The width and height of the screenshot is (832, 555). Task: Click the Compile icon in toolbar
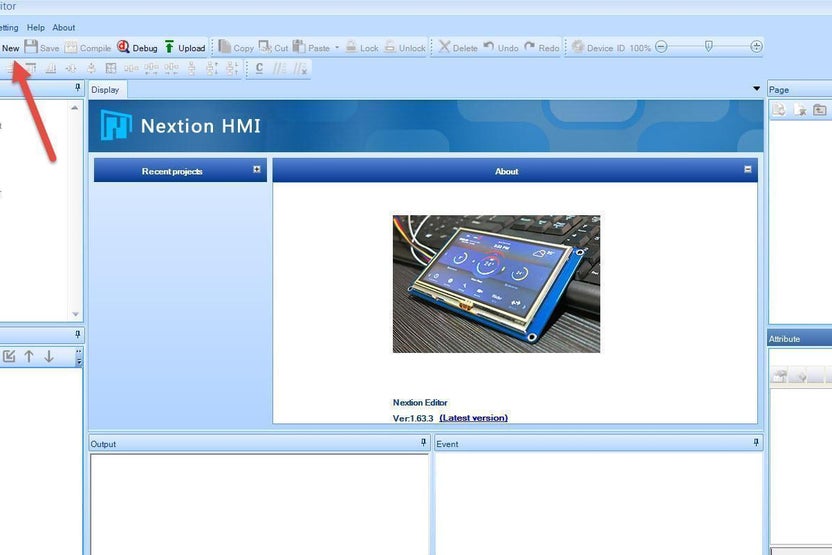[x=71, y=47]
